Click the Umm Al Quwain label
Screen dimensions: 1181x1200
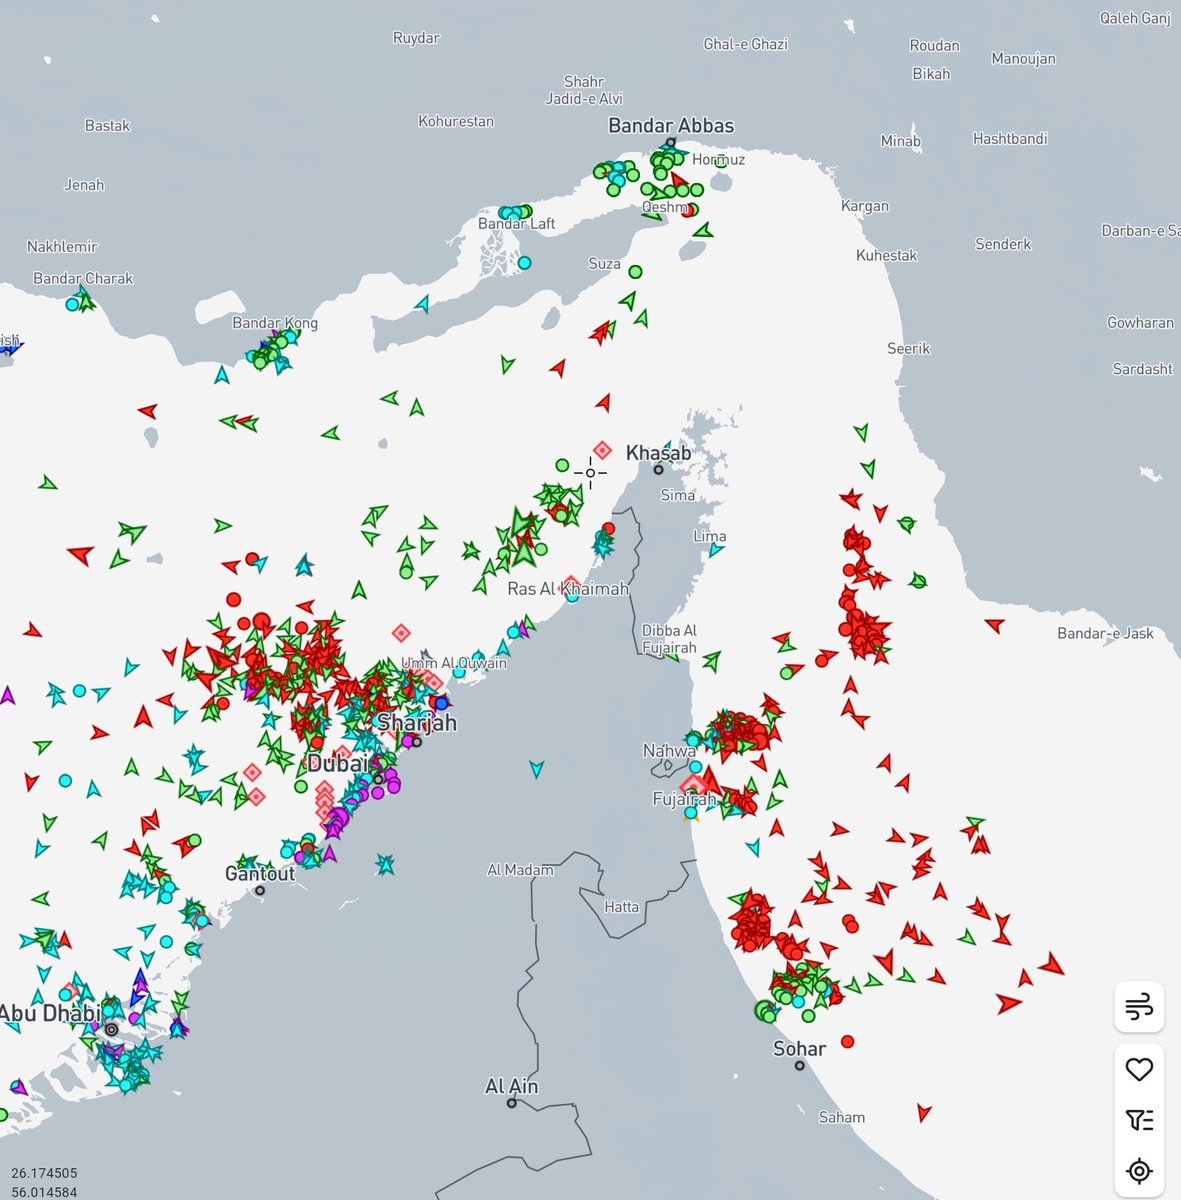point(454,663)
